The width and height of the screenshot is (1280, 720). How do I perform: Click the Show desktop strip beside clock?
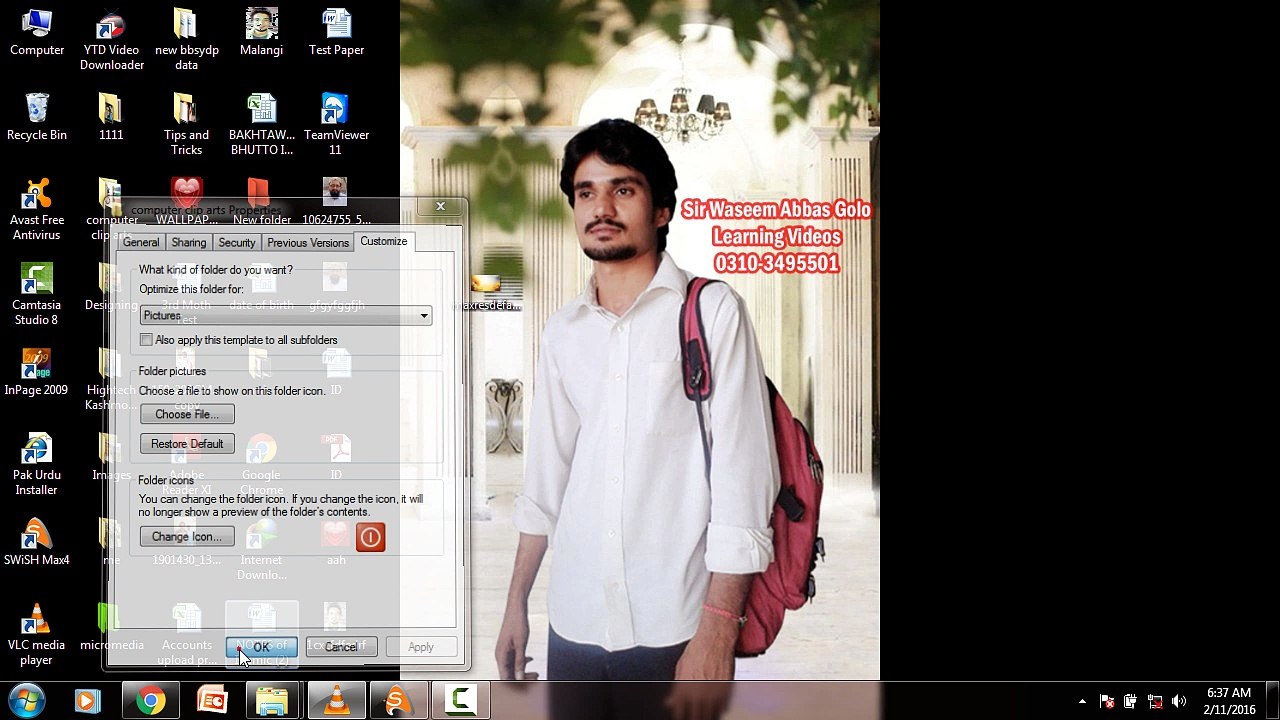[1272, 701]
